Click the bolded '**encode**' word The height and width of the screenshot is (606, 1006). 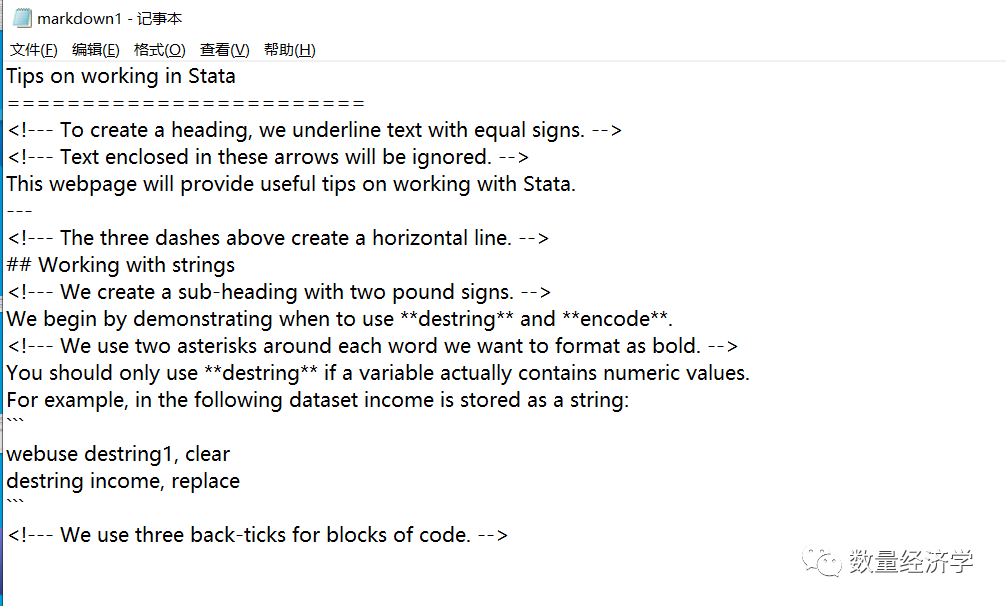615,318
